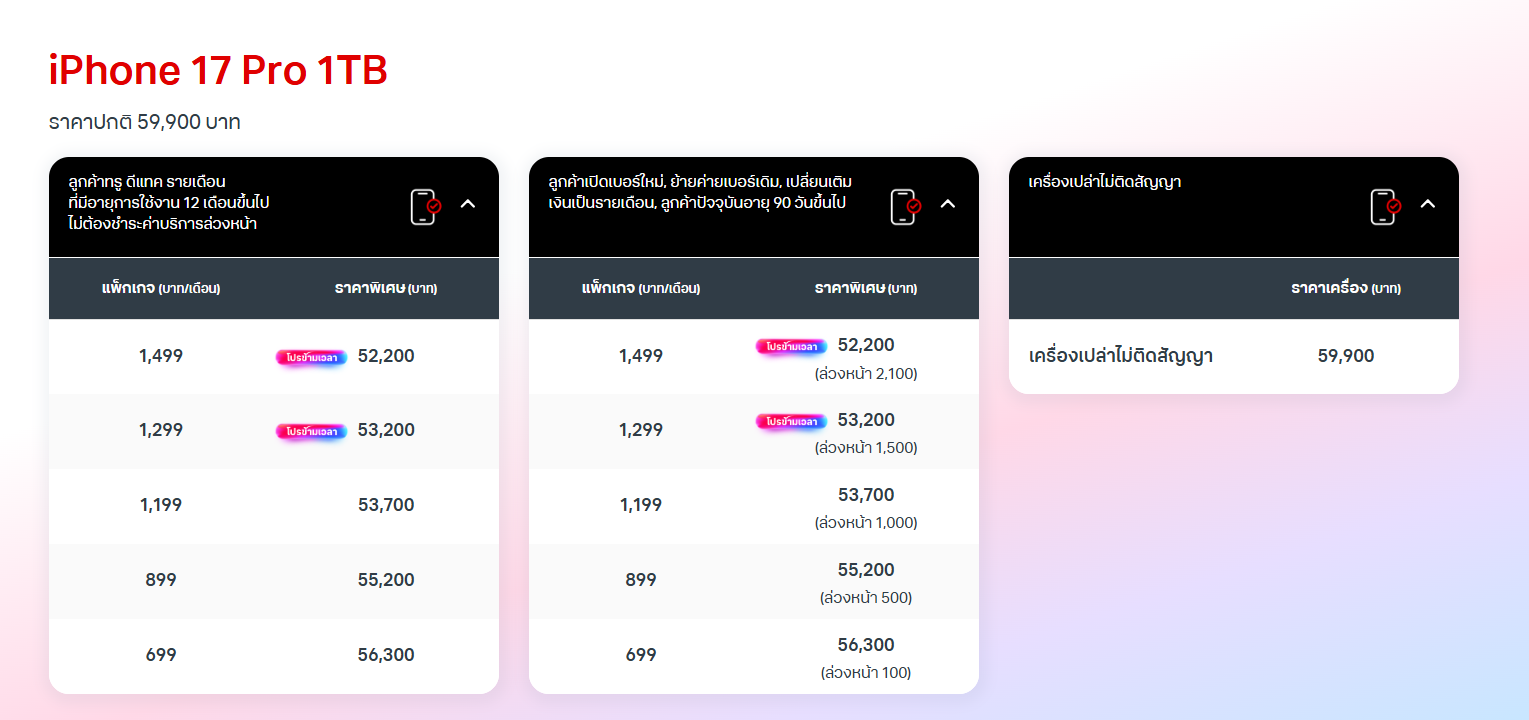The image size is (1529, 720).
Task: Click the "แพ็กเกจ" column header in the new-number card
Action: 641,288
